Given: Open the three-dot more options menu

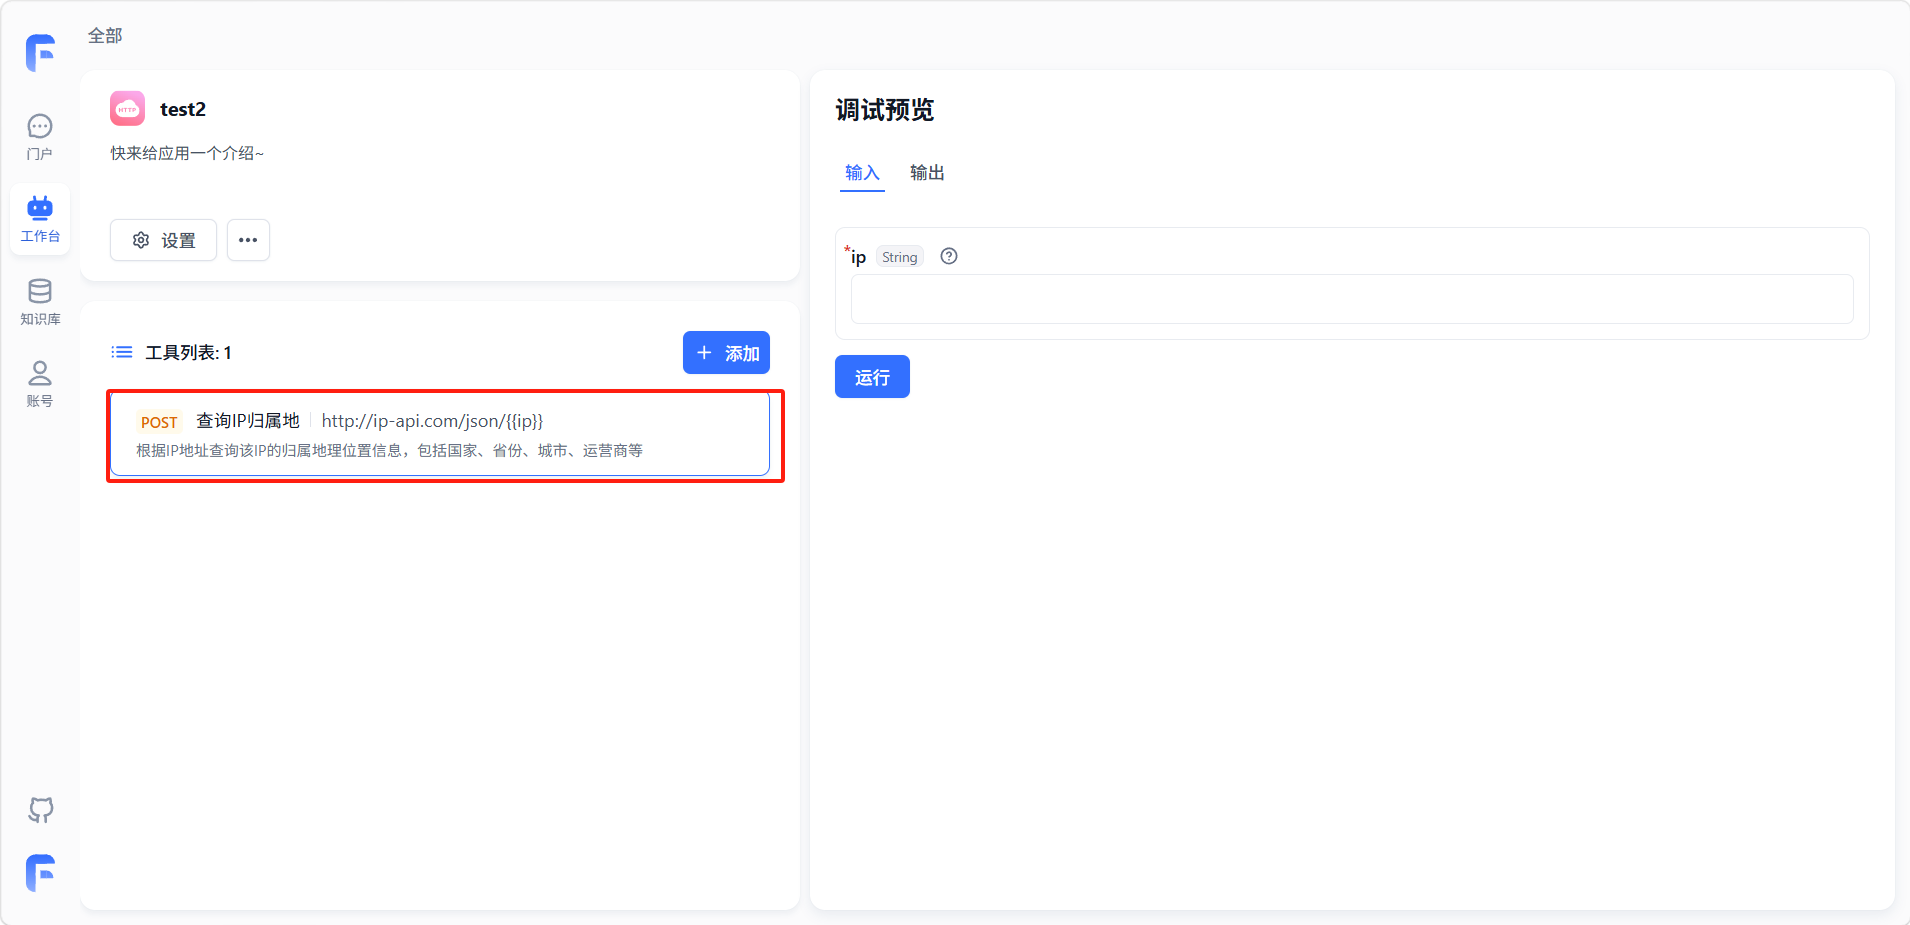Looking at the screenshot, I should coord(248,240).
